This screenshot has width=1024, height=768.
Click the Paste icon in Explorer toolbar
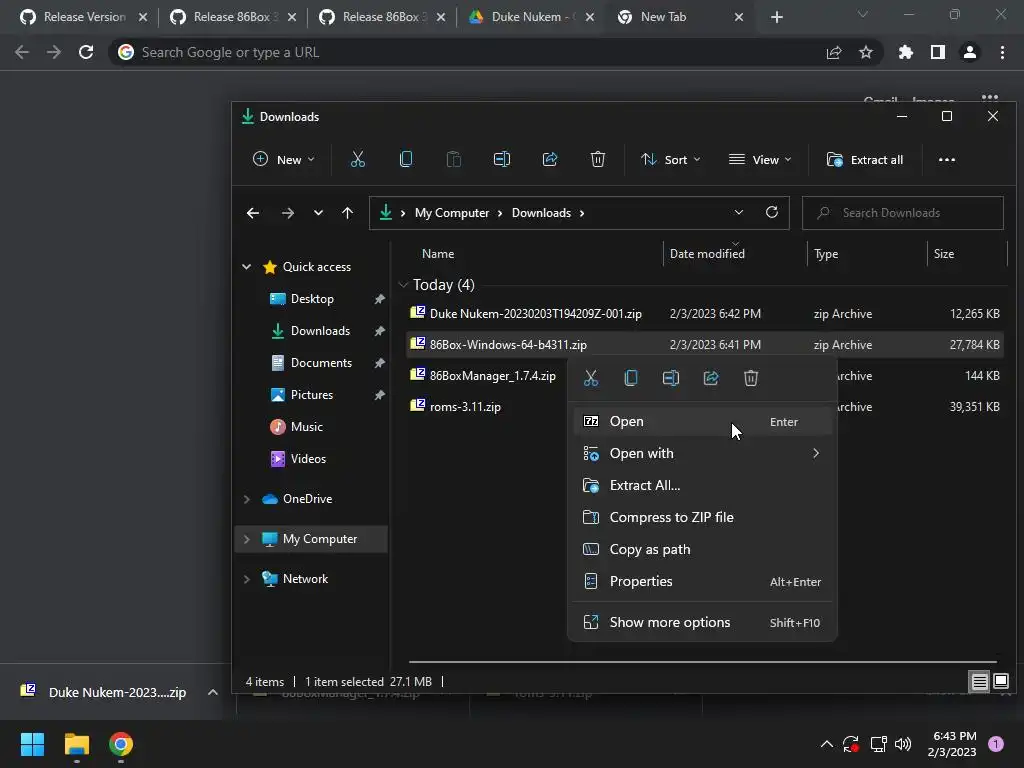[x=454, y=159]
